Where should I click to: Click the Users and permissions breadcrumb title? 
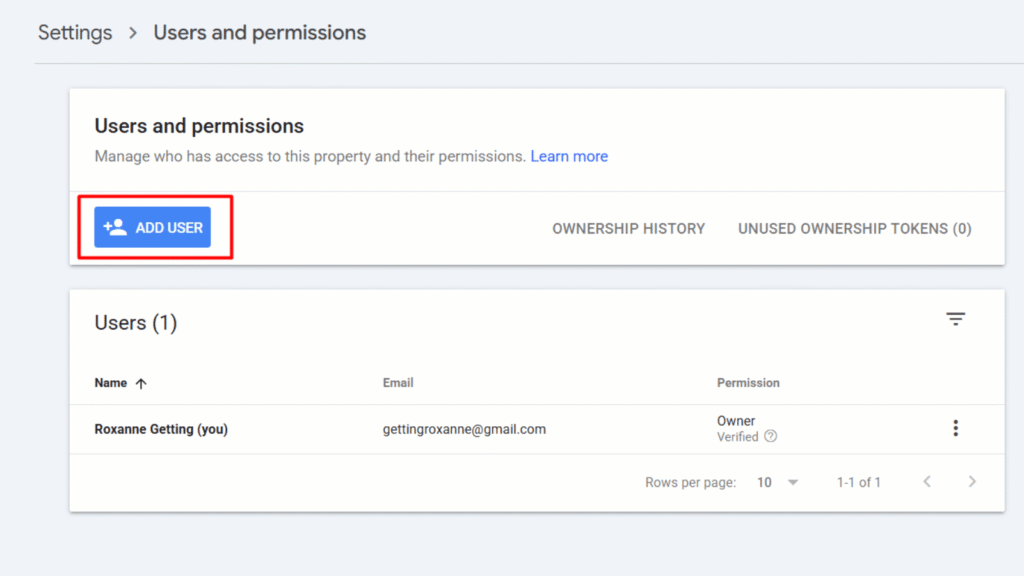[259, 33]
